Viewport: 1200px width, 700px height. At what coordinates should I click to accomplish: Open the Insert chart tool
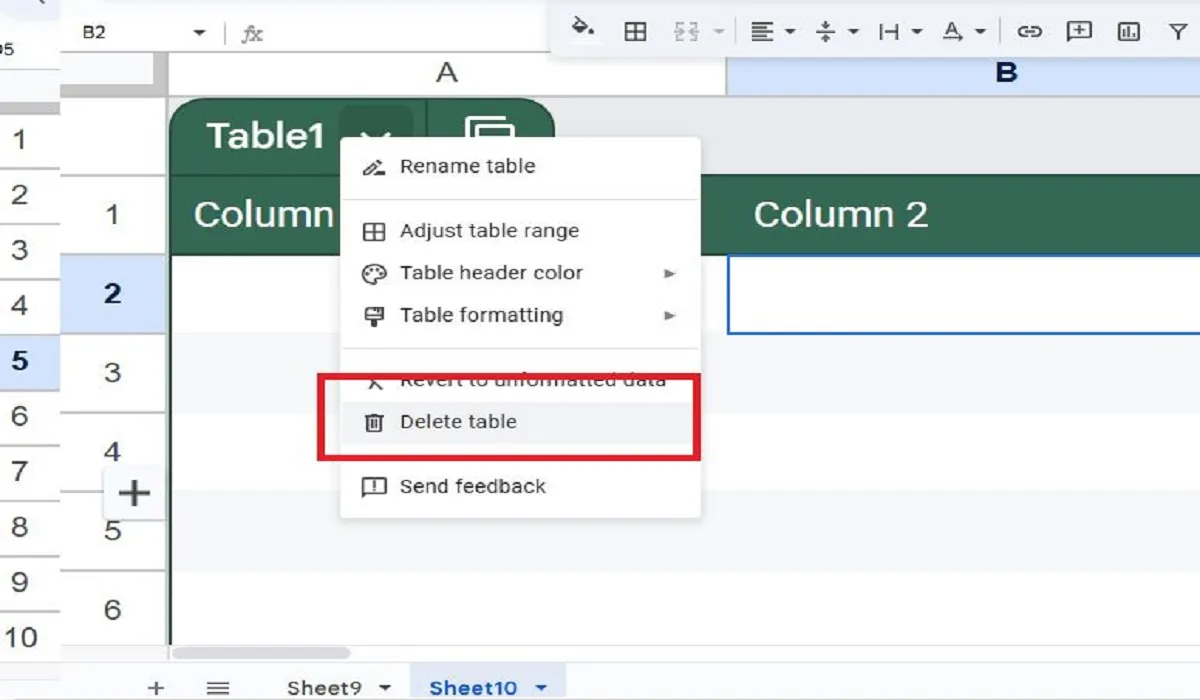[1128, 31]
